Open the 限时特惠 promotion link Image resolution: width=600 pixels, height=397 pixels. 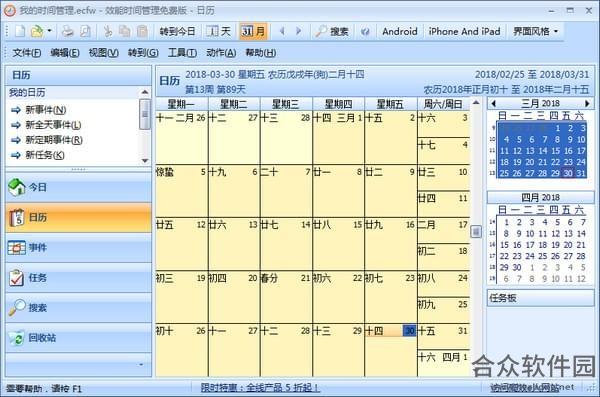point(260,388)
